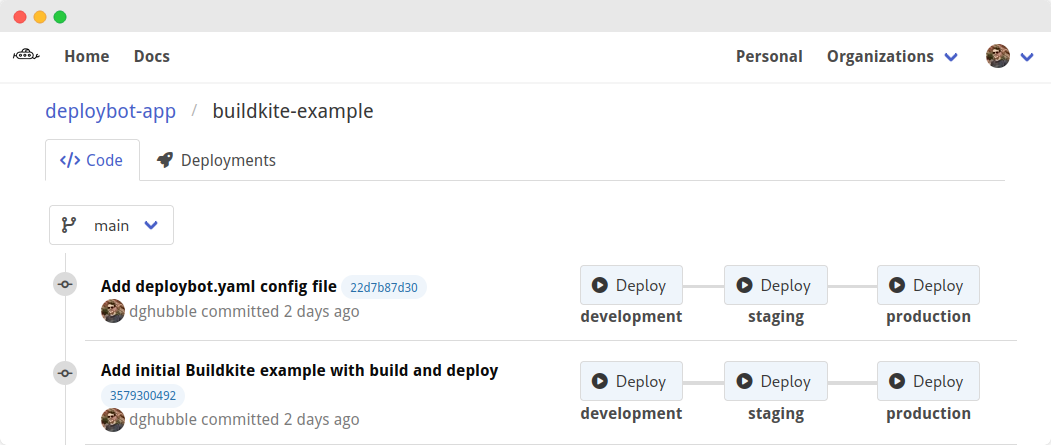Click the user avatar in header
The height and width of the screenshot is (445, 1051).
pyautogui.click(x=997, y=56)
